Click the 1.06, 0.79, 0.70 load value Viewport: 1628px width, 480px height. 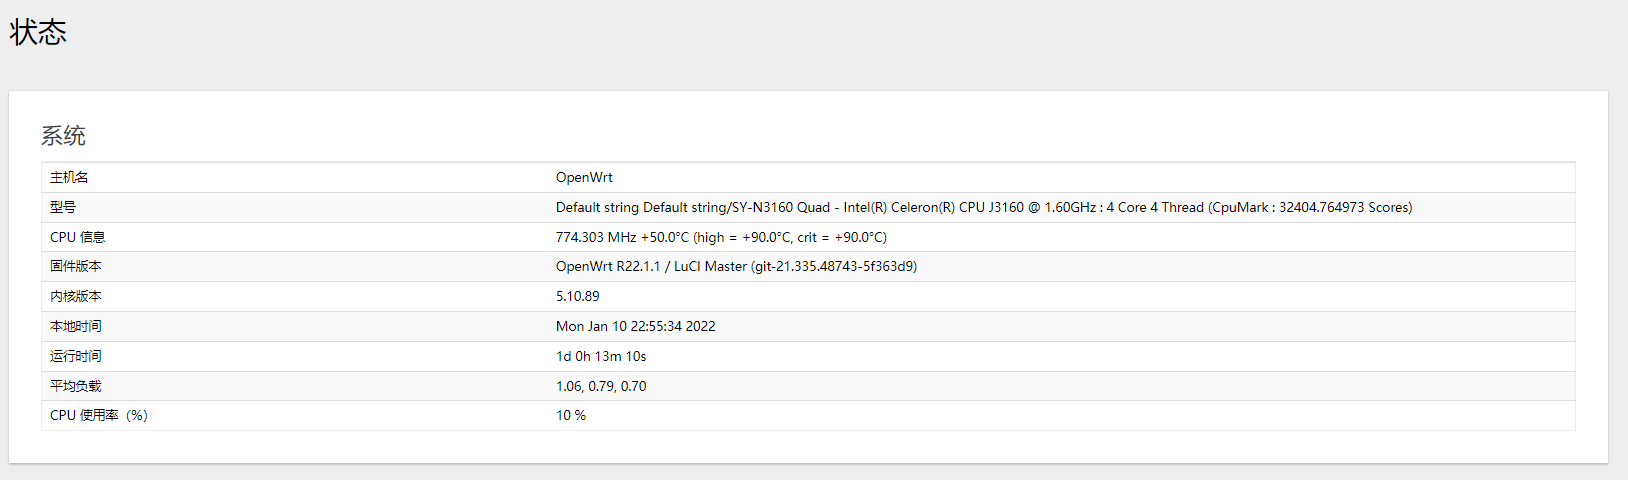601,386
